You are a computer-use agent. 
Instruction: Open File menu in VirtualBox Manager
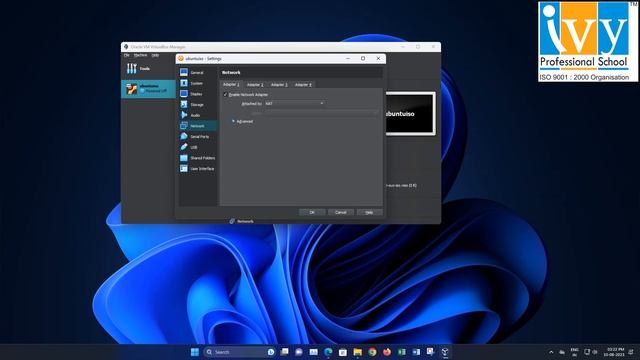click(127, 55)
